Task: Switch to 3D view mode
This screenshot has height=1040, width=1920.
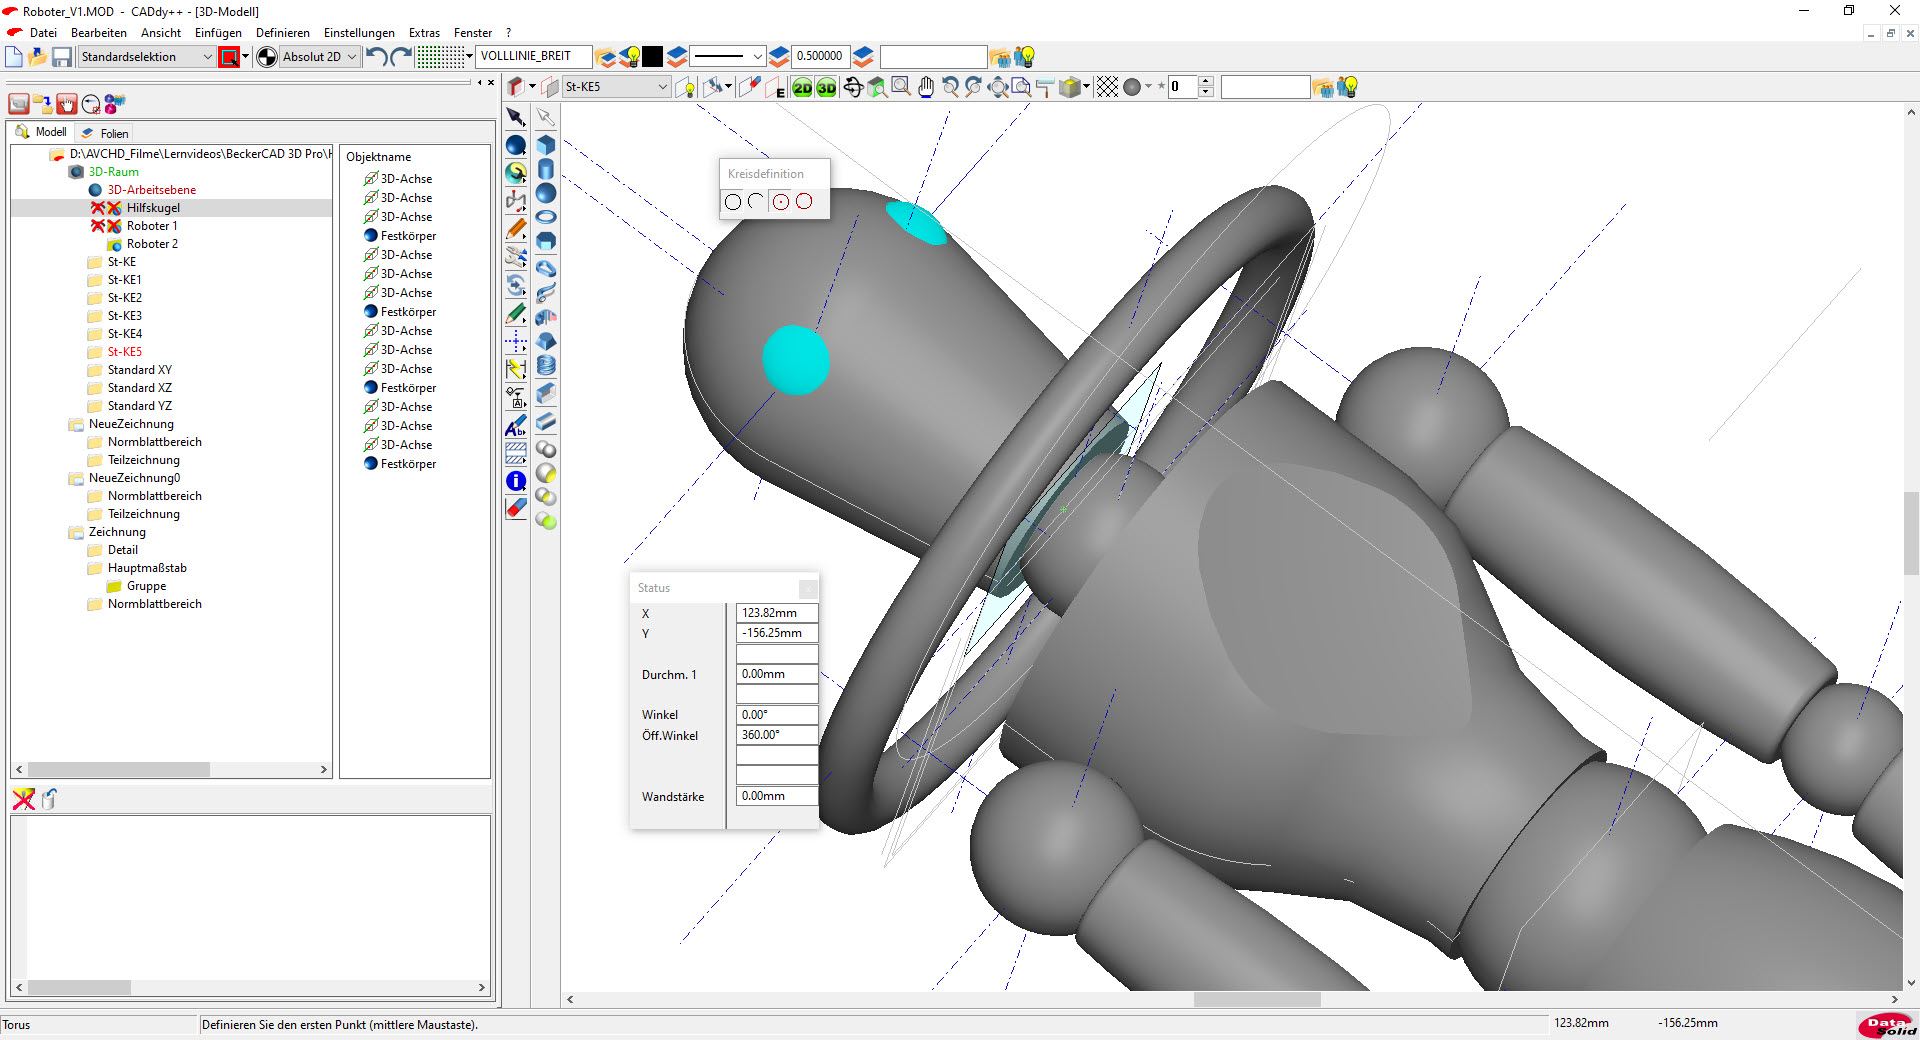Action: pyautogui.click(x=826, y=88)
